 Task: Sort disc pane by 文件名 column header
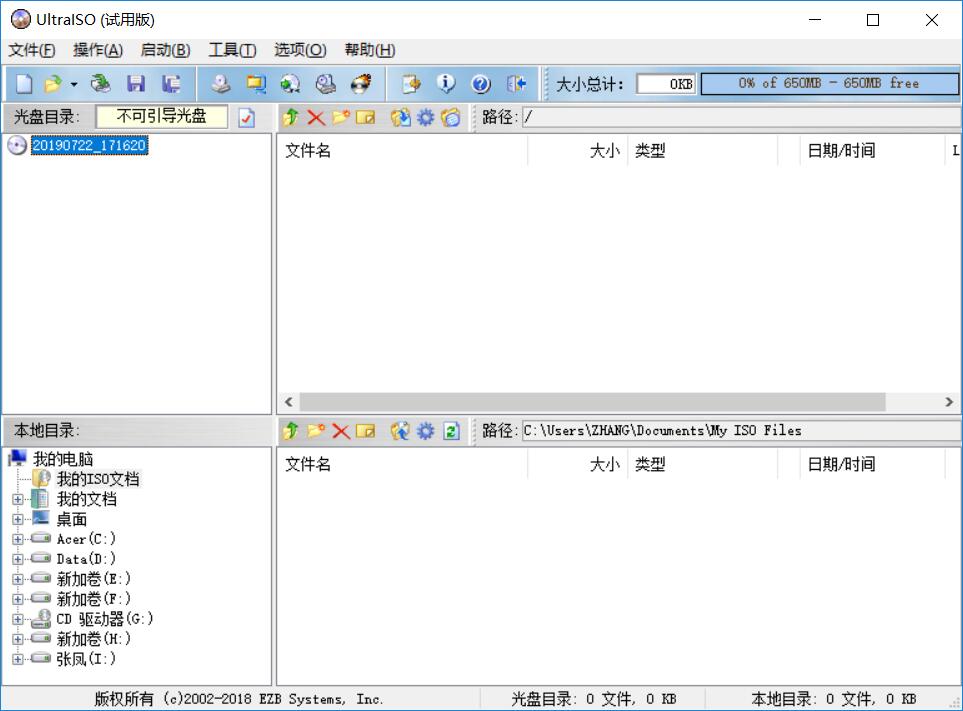pos(402,150)
